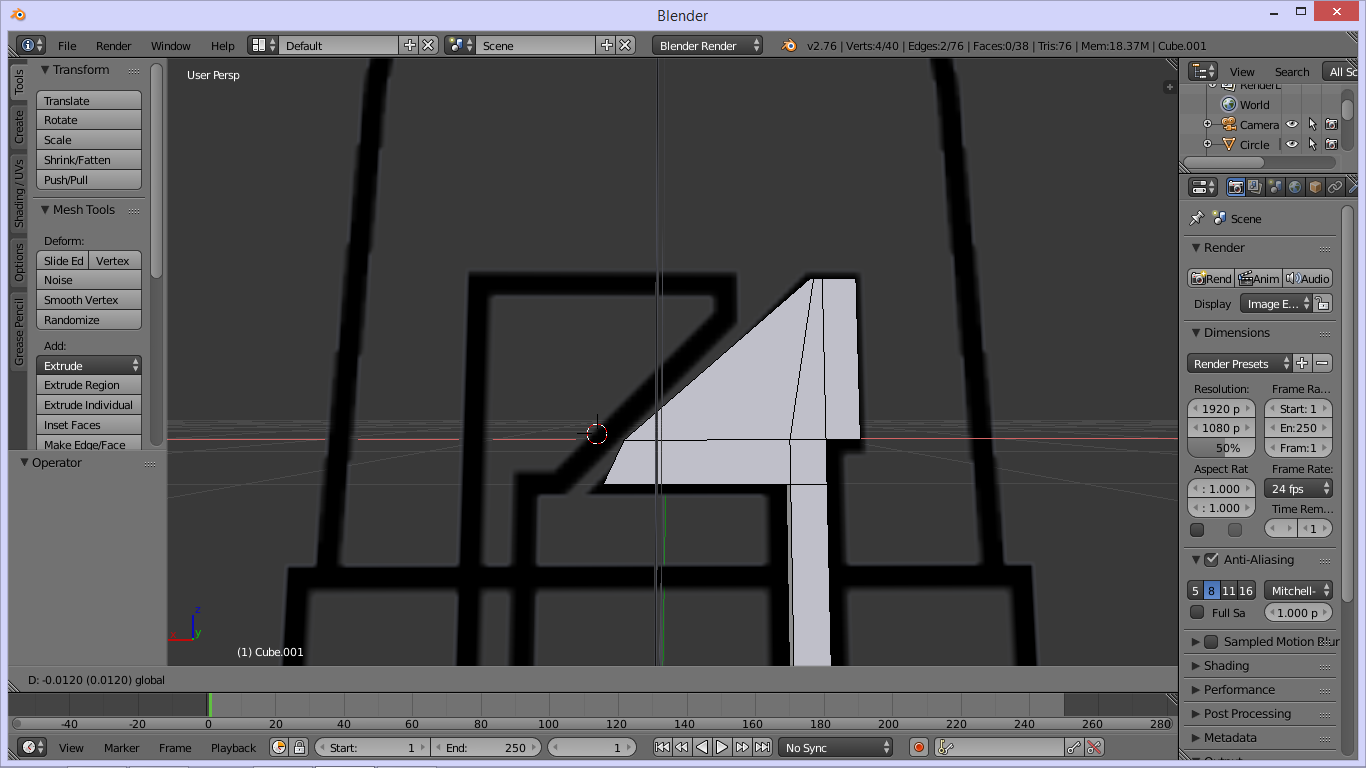This screenshot has height=768, width=1366.
Task: Select the Render properties camera tab icon
Action: [1236, 187]
